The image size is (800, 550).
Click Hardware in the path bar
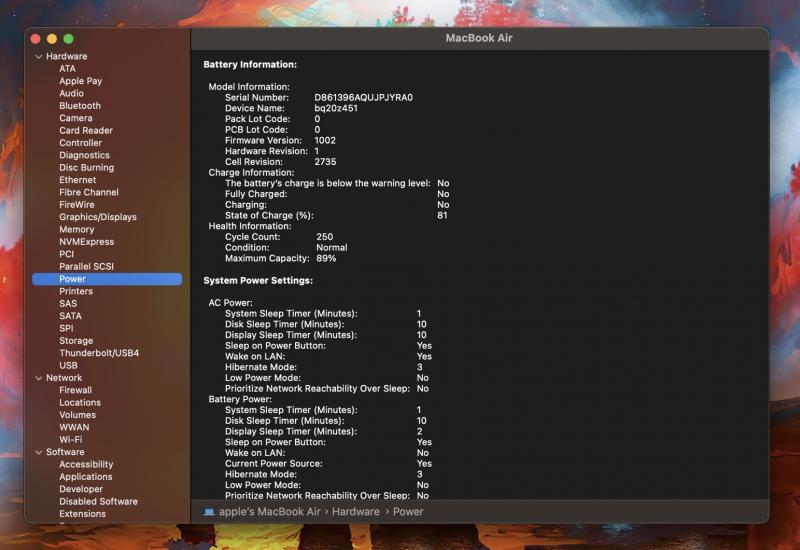click(x=356, y=512)
